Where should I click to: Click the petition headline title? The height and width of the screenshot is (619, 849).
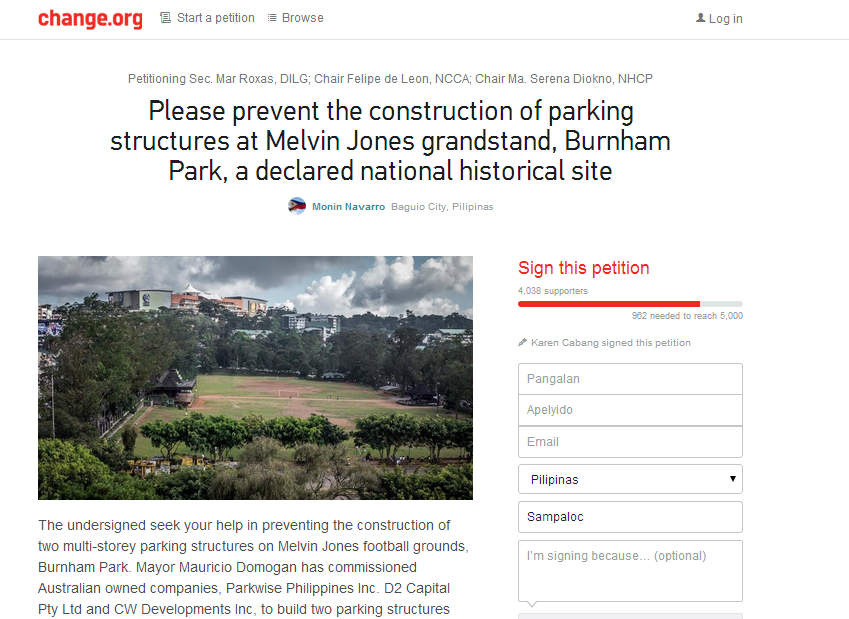390,141
